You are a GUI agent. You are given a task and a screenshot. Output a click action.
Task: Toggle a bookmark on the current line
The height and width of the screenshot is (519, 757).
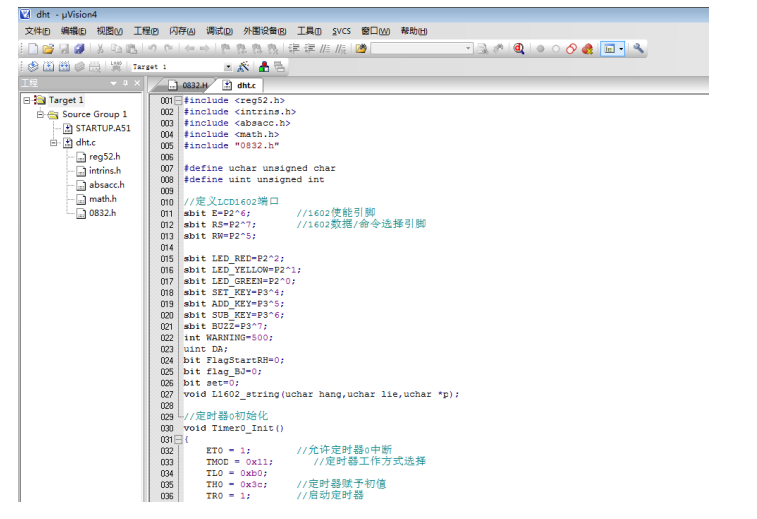tap(226, 49)
